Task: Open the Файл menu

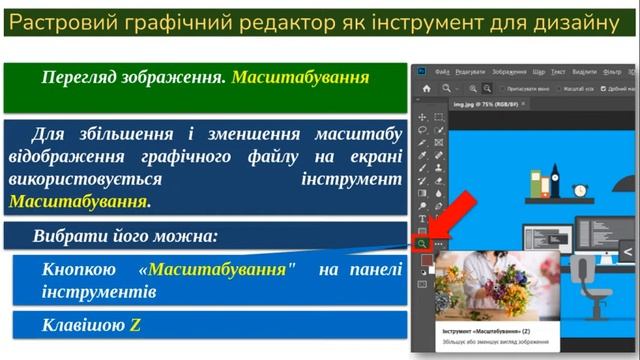Action: 442,72
